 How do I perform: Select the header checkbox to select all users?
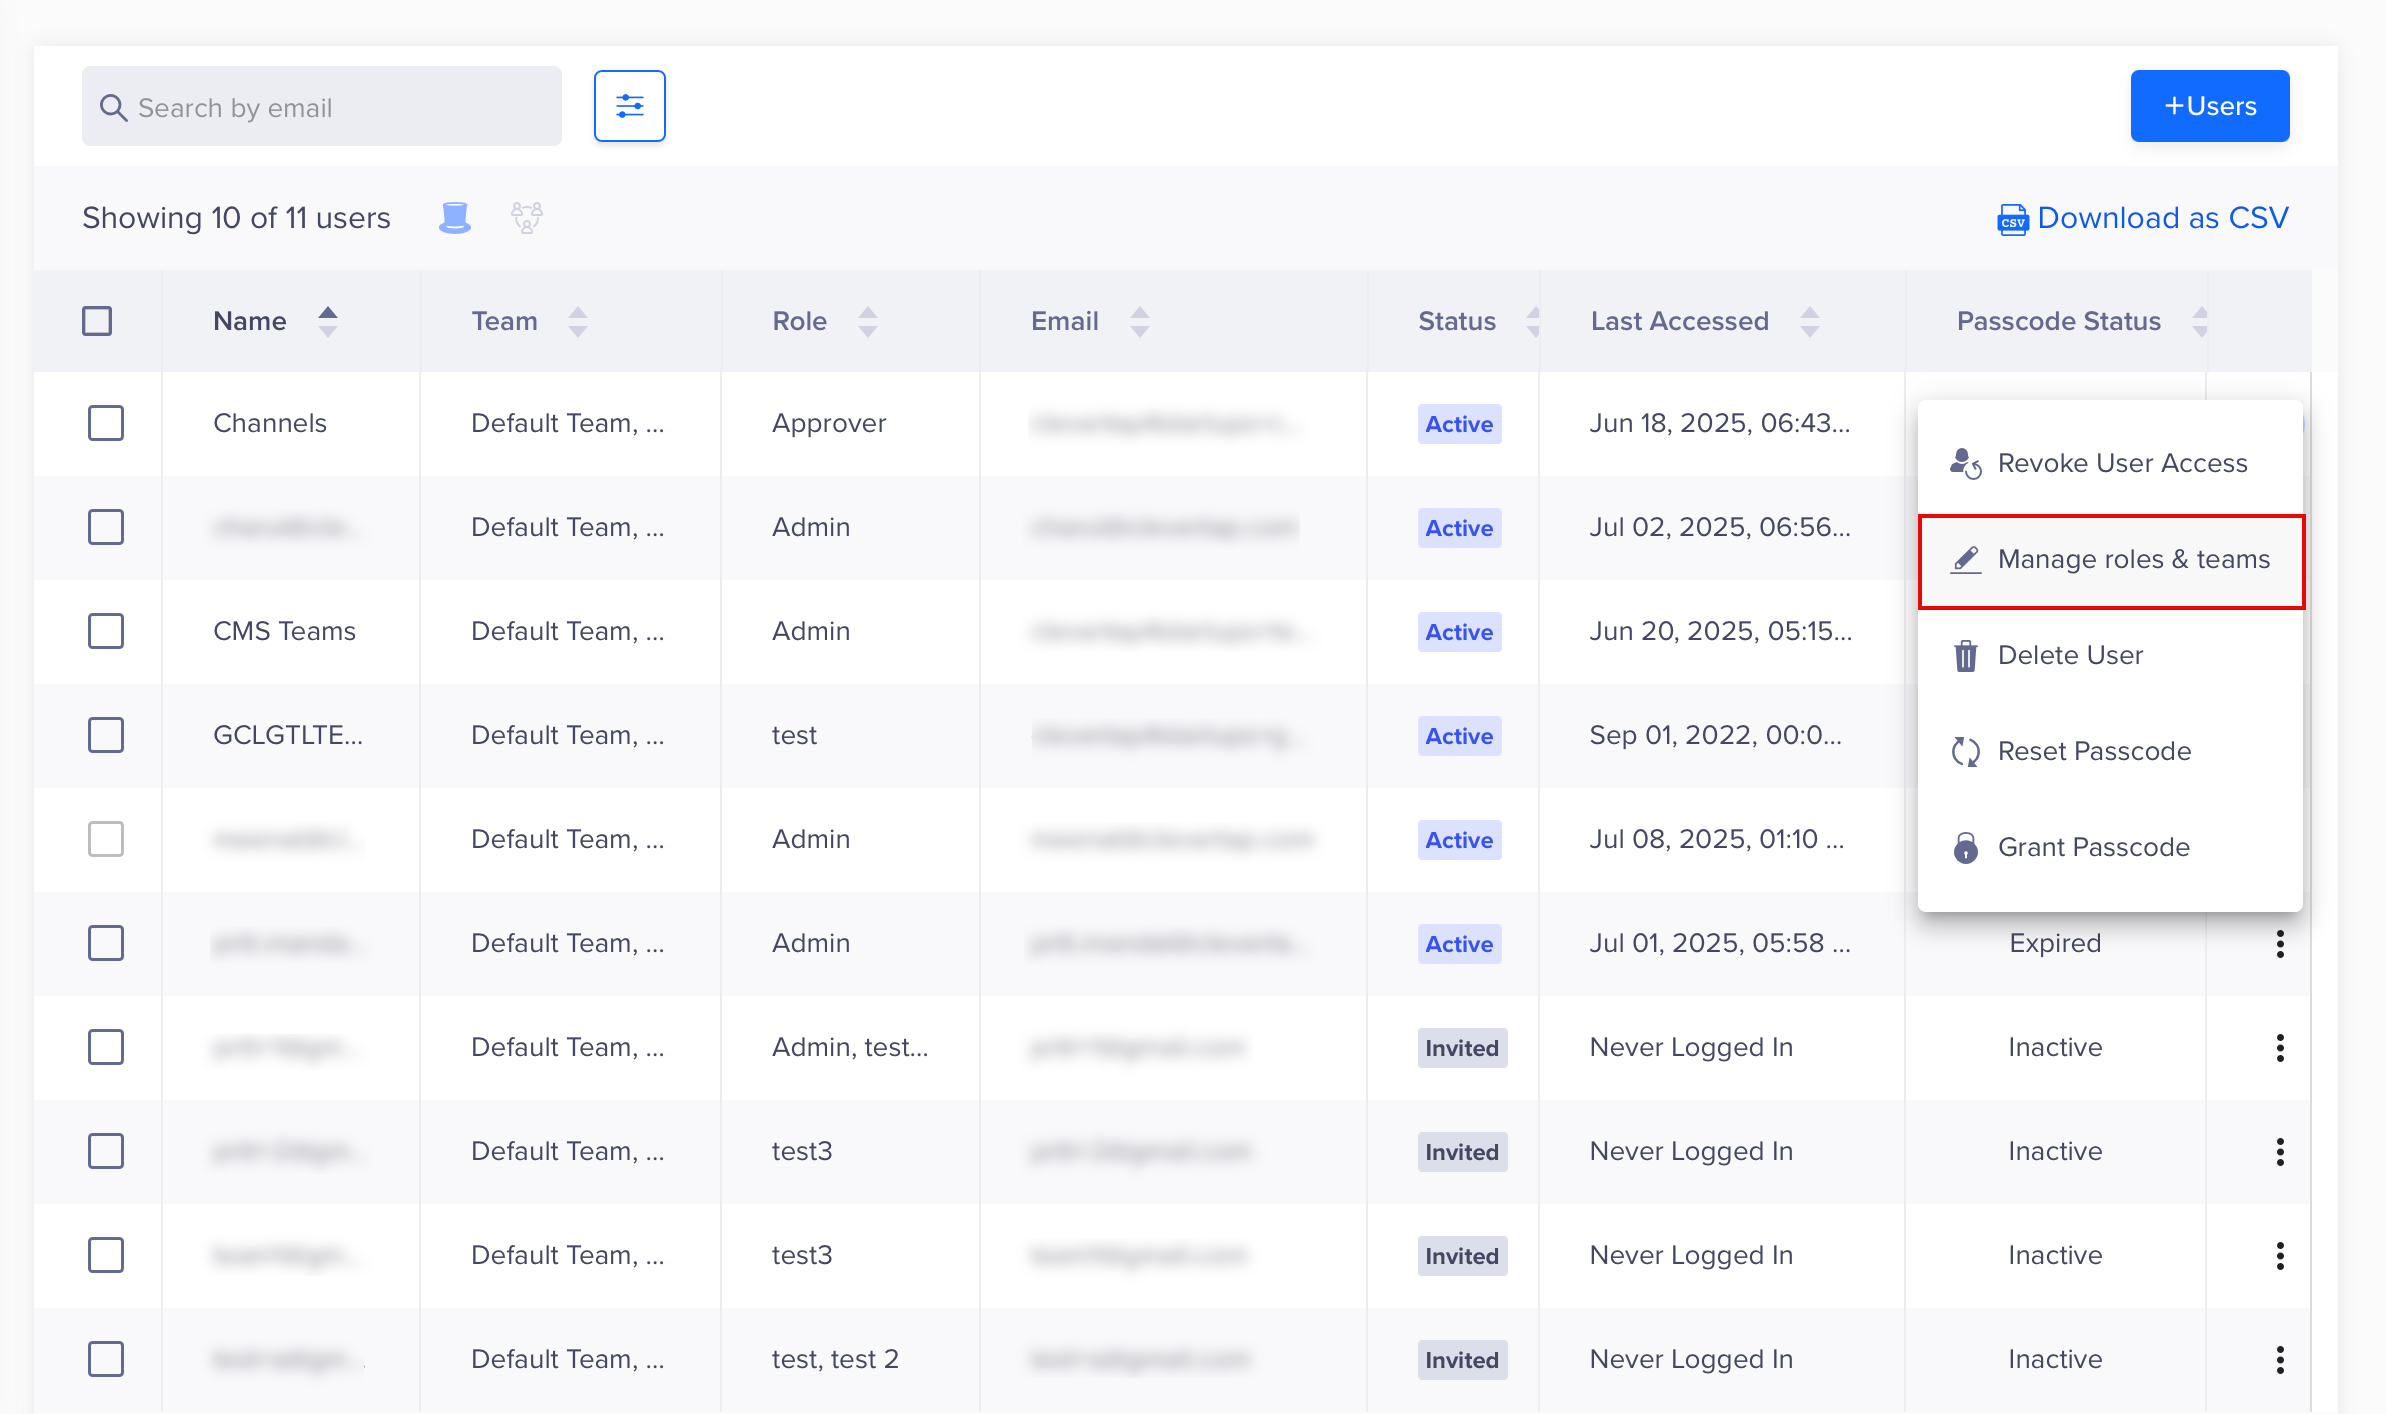97,320
